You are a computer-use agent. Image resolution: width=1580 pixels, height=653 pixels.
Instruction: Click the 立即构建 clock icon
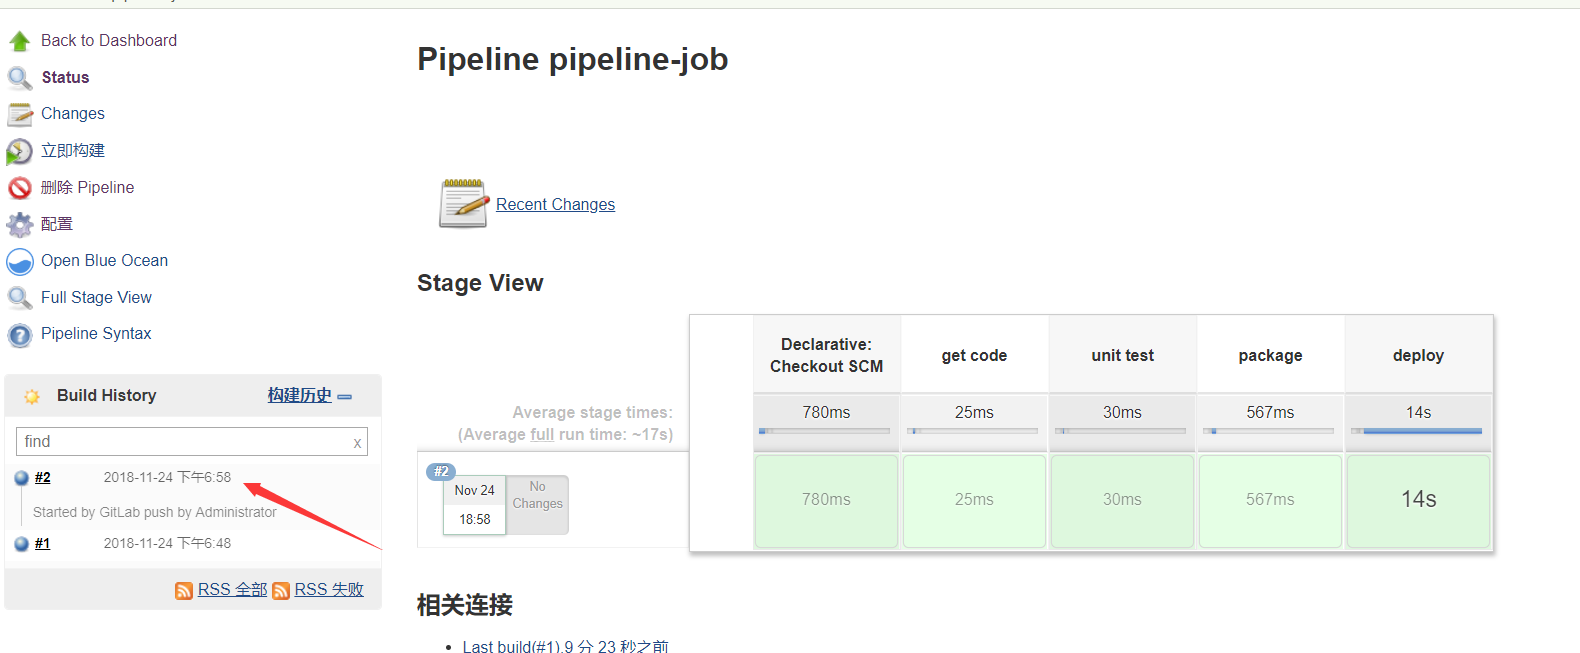pos(20,151)
